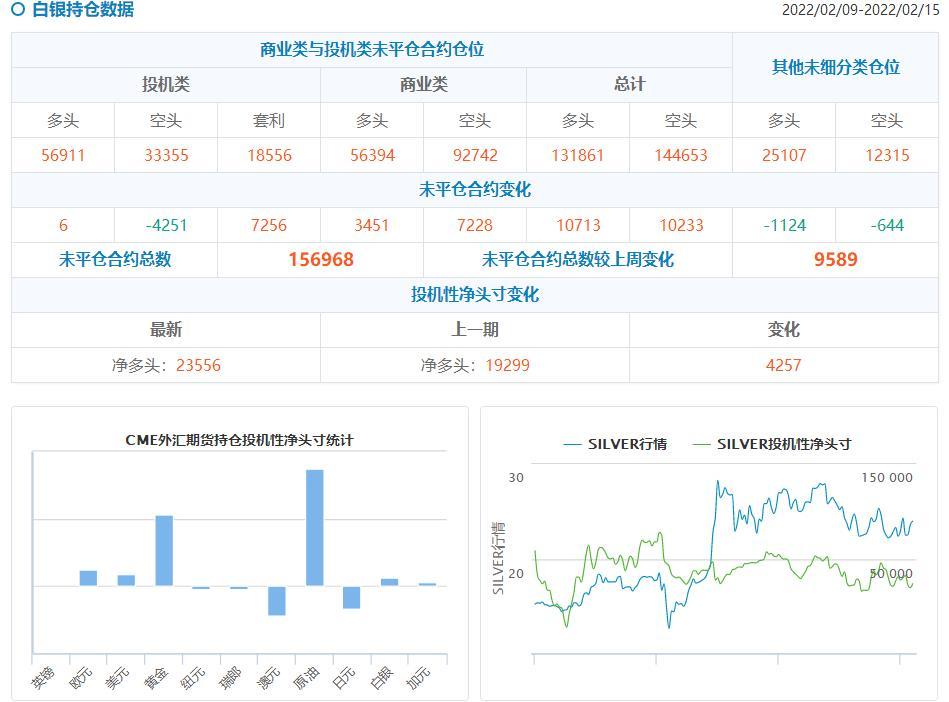This screenshot has width=949, height=702.
Task: Select the date range 2022/02/09-2022/02/15
Action: (860, 10)
